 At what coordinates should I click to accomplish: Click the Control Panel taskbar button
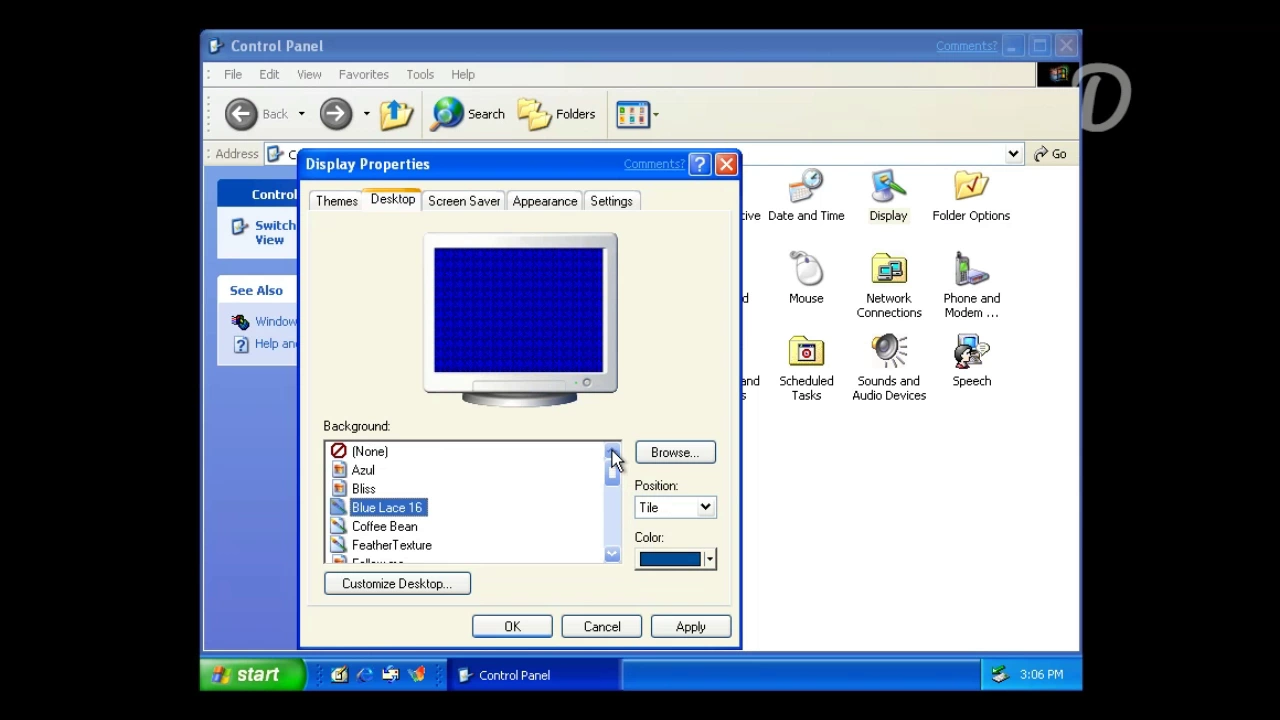(x=533, y=675)
